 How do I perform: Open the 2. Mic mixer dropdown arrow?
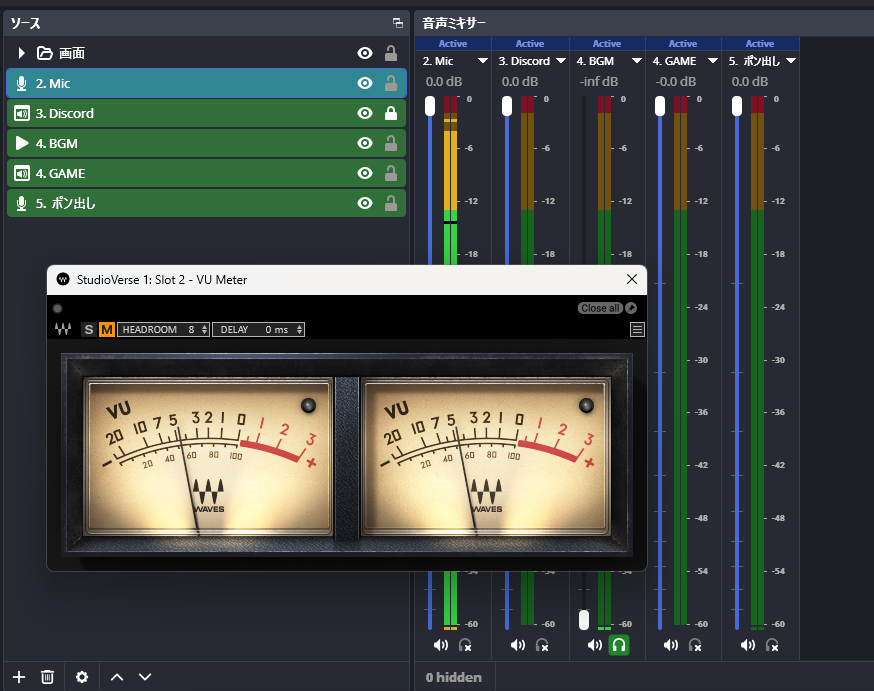click(x=483, y=60)
